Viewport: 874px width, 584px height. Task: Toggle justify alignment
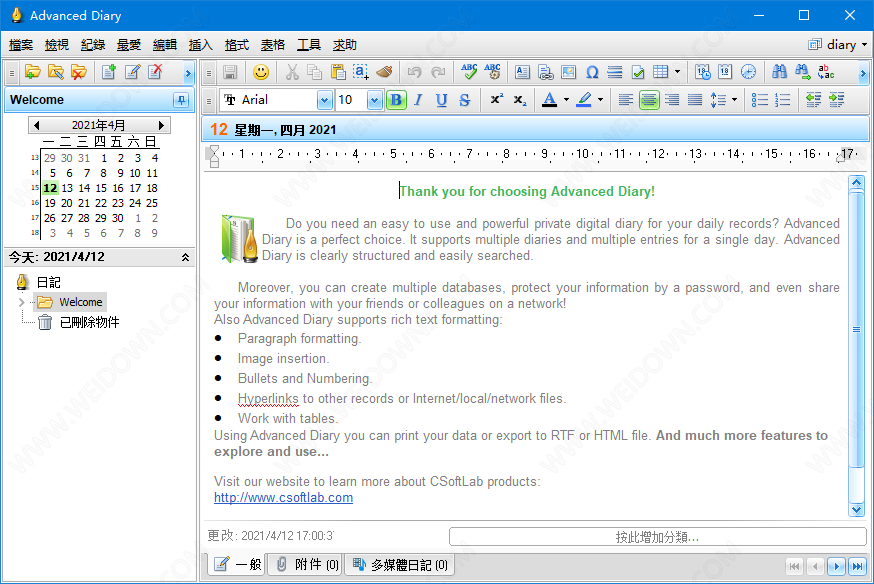click(x=695, y=100)
